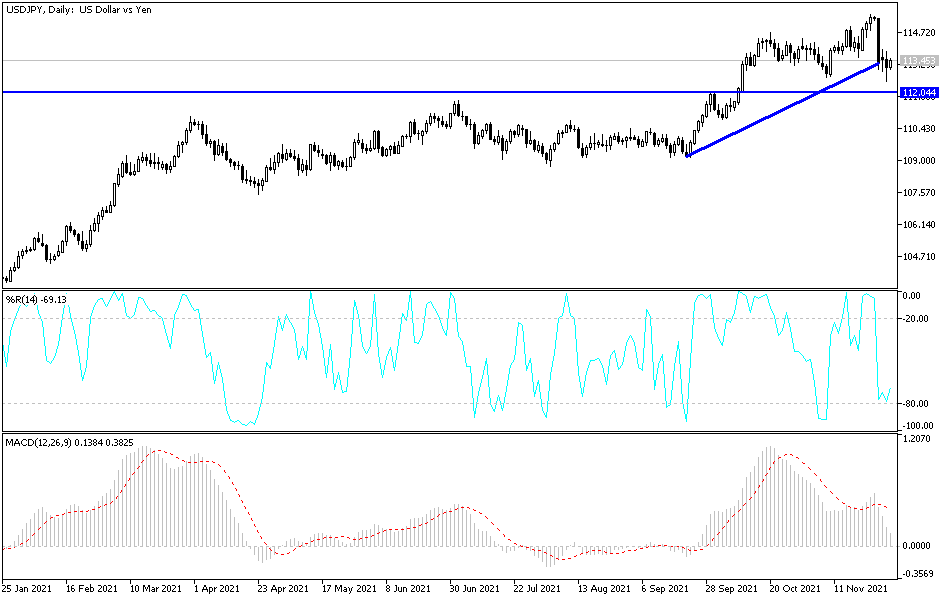The width and height of the screenshot is (950, 600).
Task: Select the blue ascending trendline
Action: tap(780, 110)
